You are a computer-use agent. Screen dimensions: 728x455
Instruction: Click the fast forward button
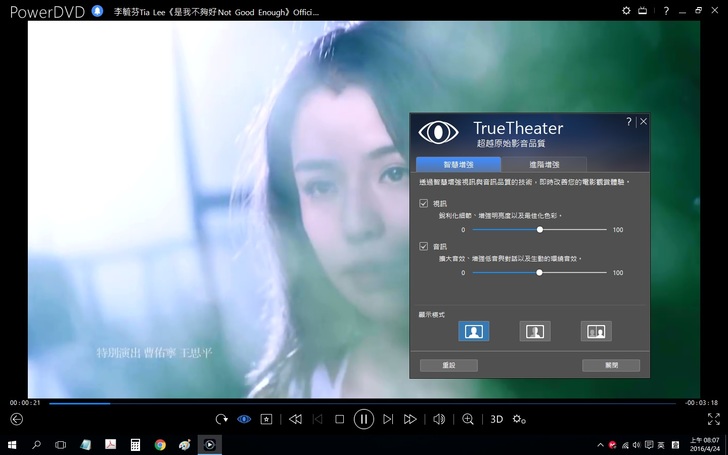point(410,419)
